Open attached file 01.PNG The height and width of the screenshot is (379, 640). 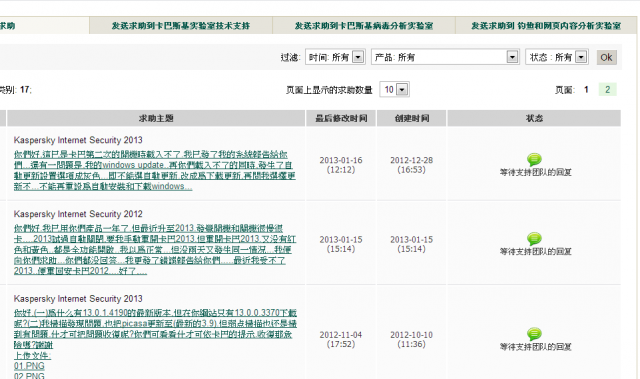(29, 366)
